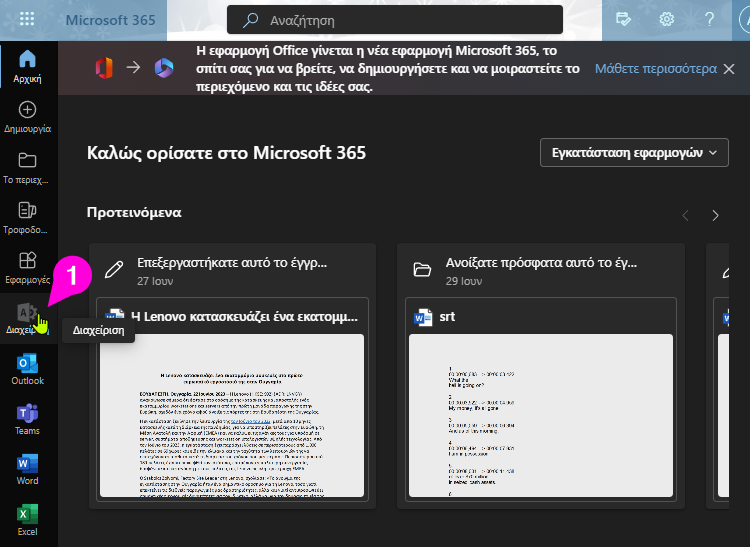Launch Excel from the sidebar
Image resolution: width=750 pixels, height=547 pixels.
pyautogui.click(x=27, y=520)
